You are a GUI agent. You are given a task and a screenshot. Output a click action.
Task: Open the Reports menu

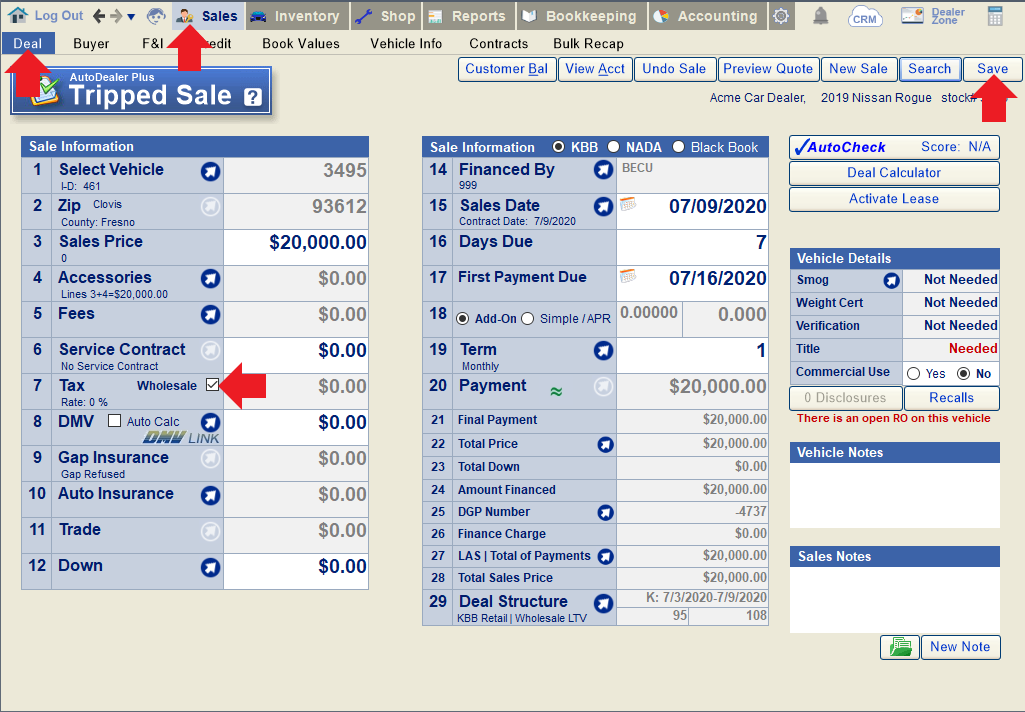click(x=468, y=16)
